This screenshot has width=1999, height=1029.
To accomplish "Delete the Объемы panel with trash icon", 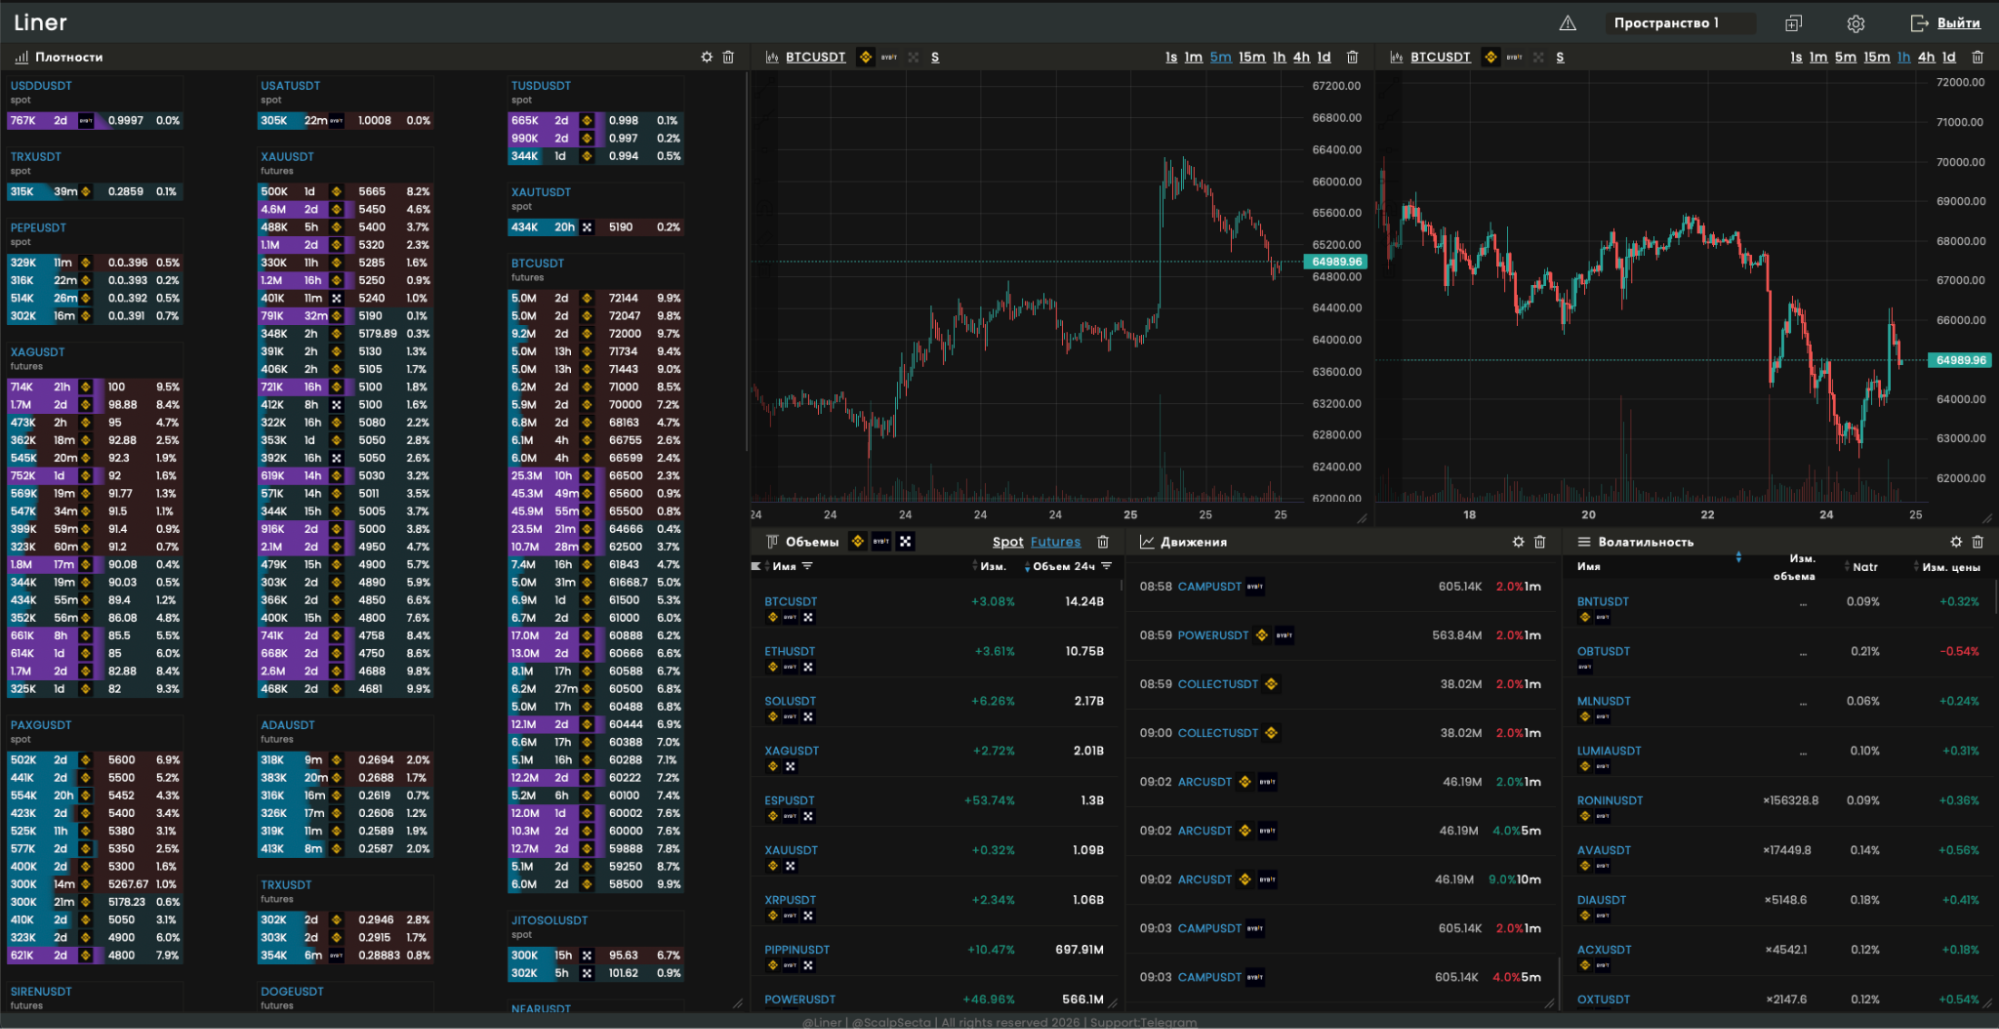I will (x=1103, y=542).
